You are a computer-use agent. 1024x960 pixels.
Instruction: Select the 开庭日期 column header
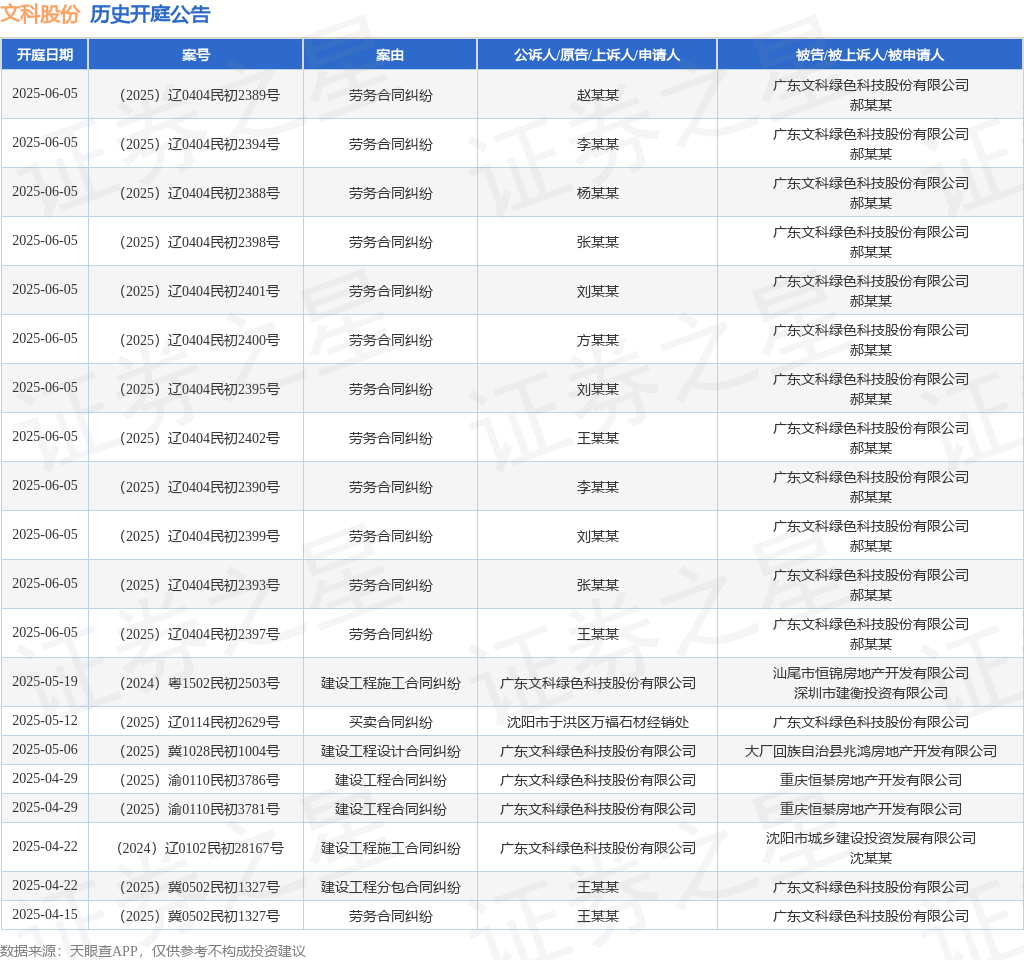point(44,55)
